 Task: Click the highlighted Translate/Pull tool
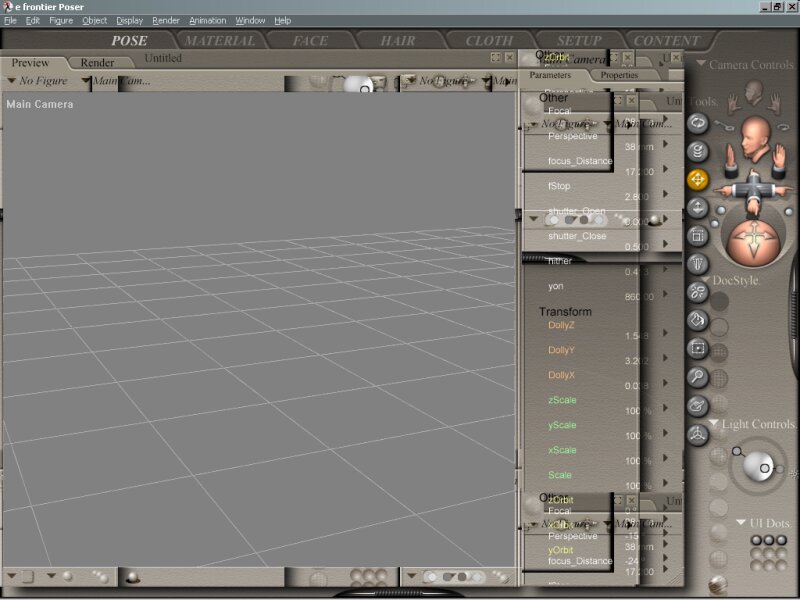698,180
